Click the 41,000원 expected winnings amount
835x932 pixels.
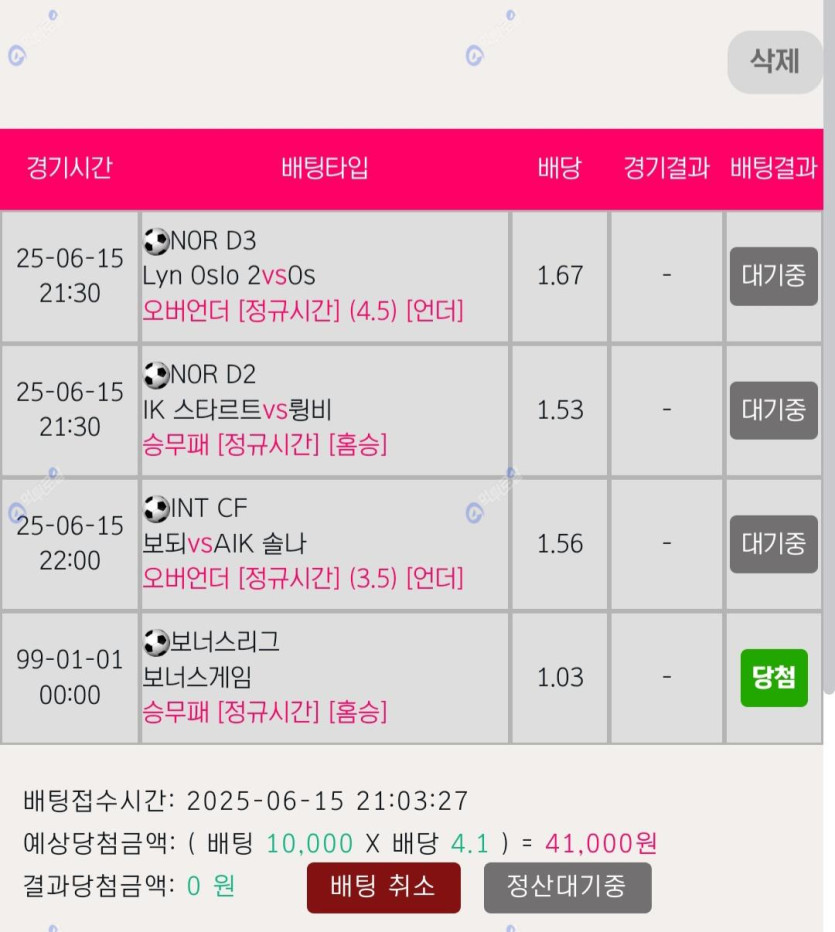coord(601,843)
